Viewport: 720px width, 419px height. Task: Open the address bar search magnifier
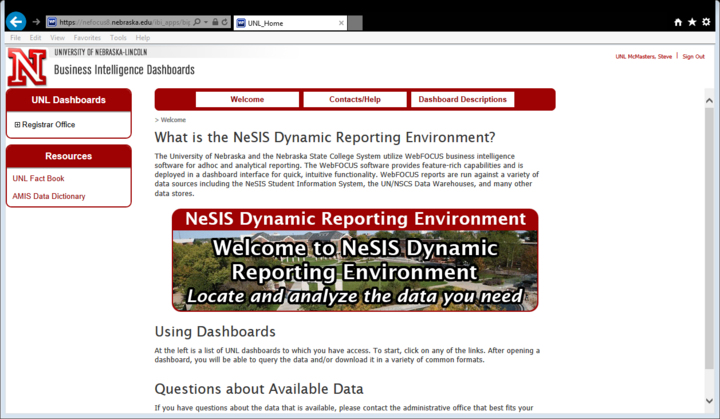point(197,22)
